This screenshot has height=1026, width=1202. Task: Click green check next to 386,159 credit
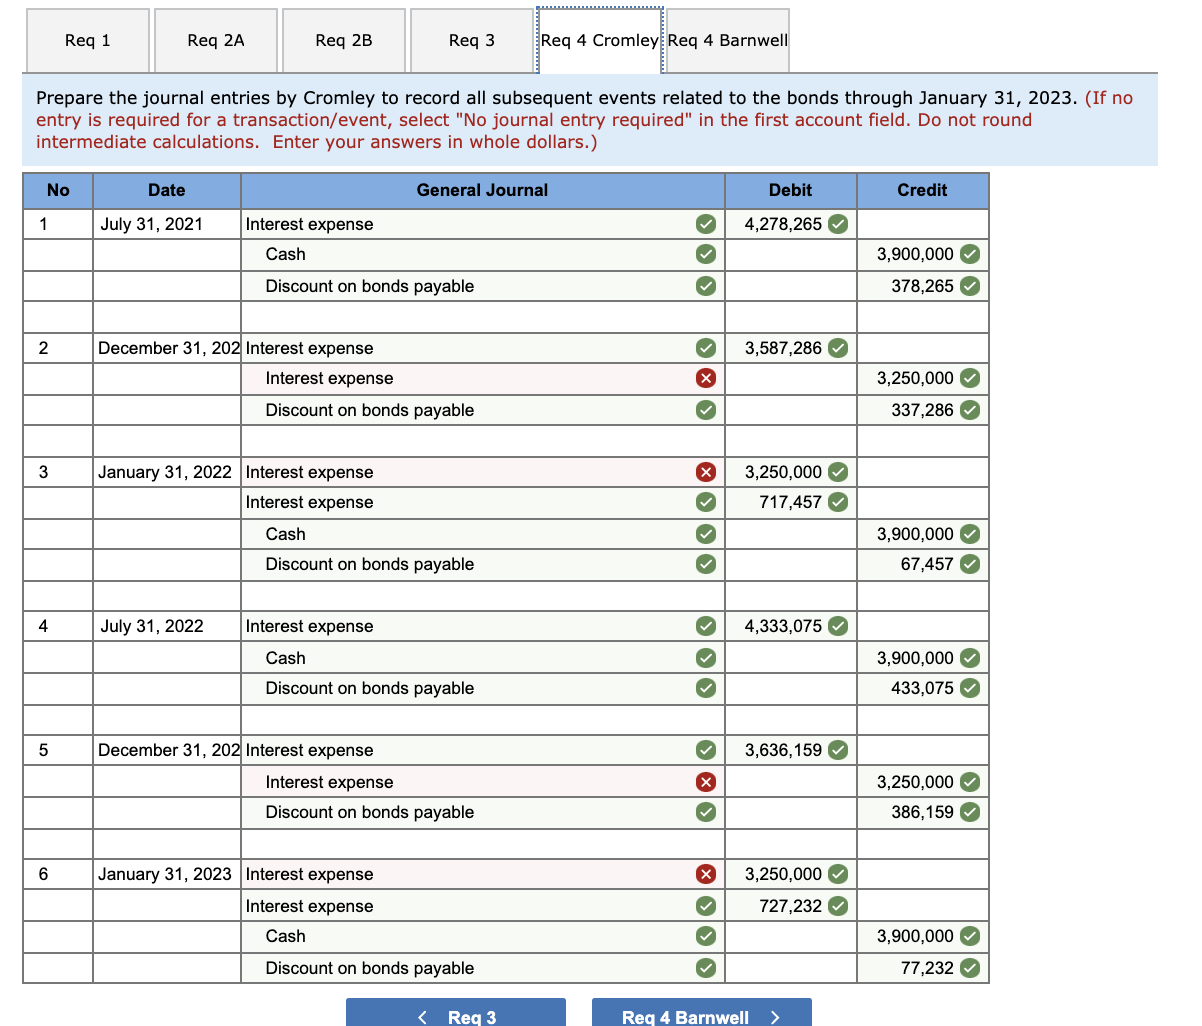pos(970,812)
